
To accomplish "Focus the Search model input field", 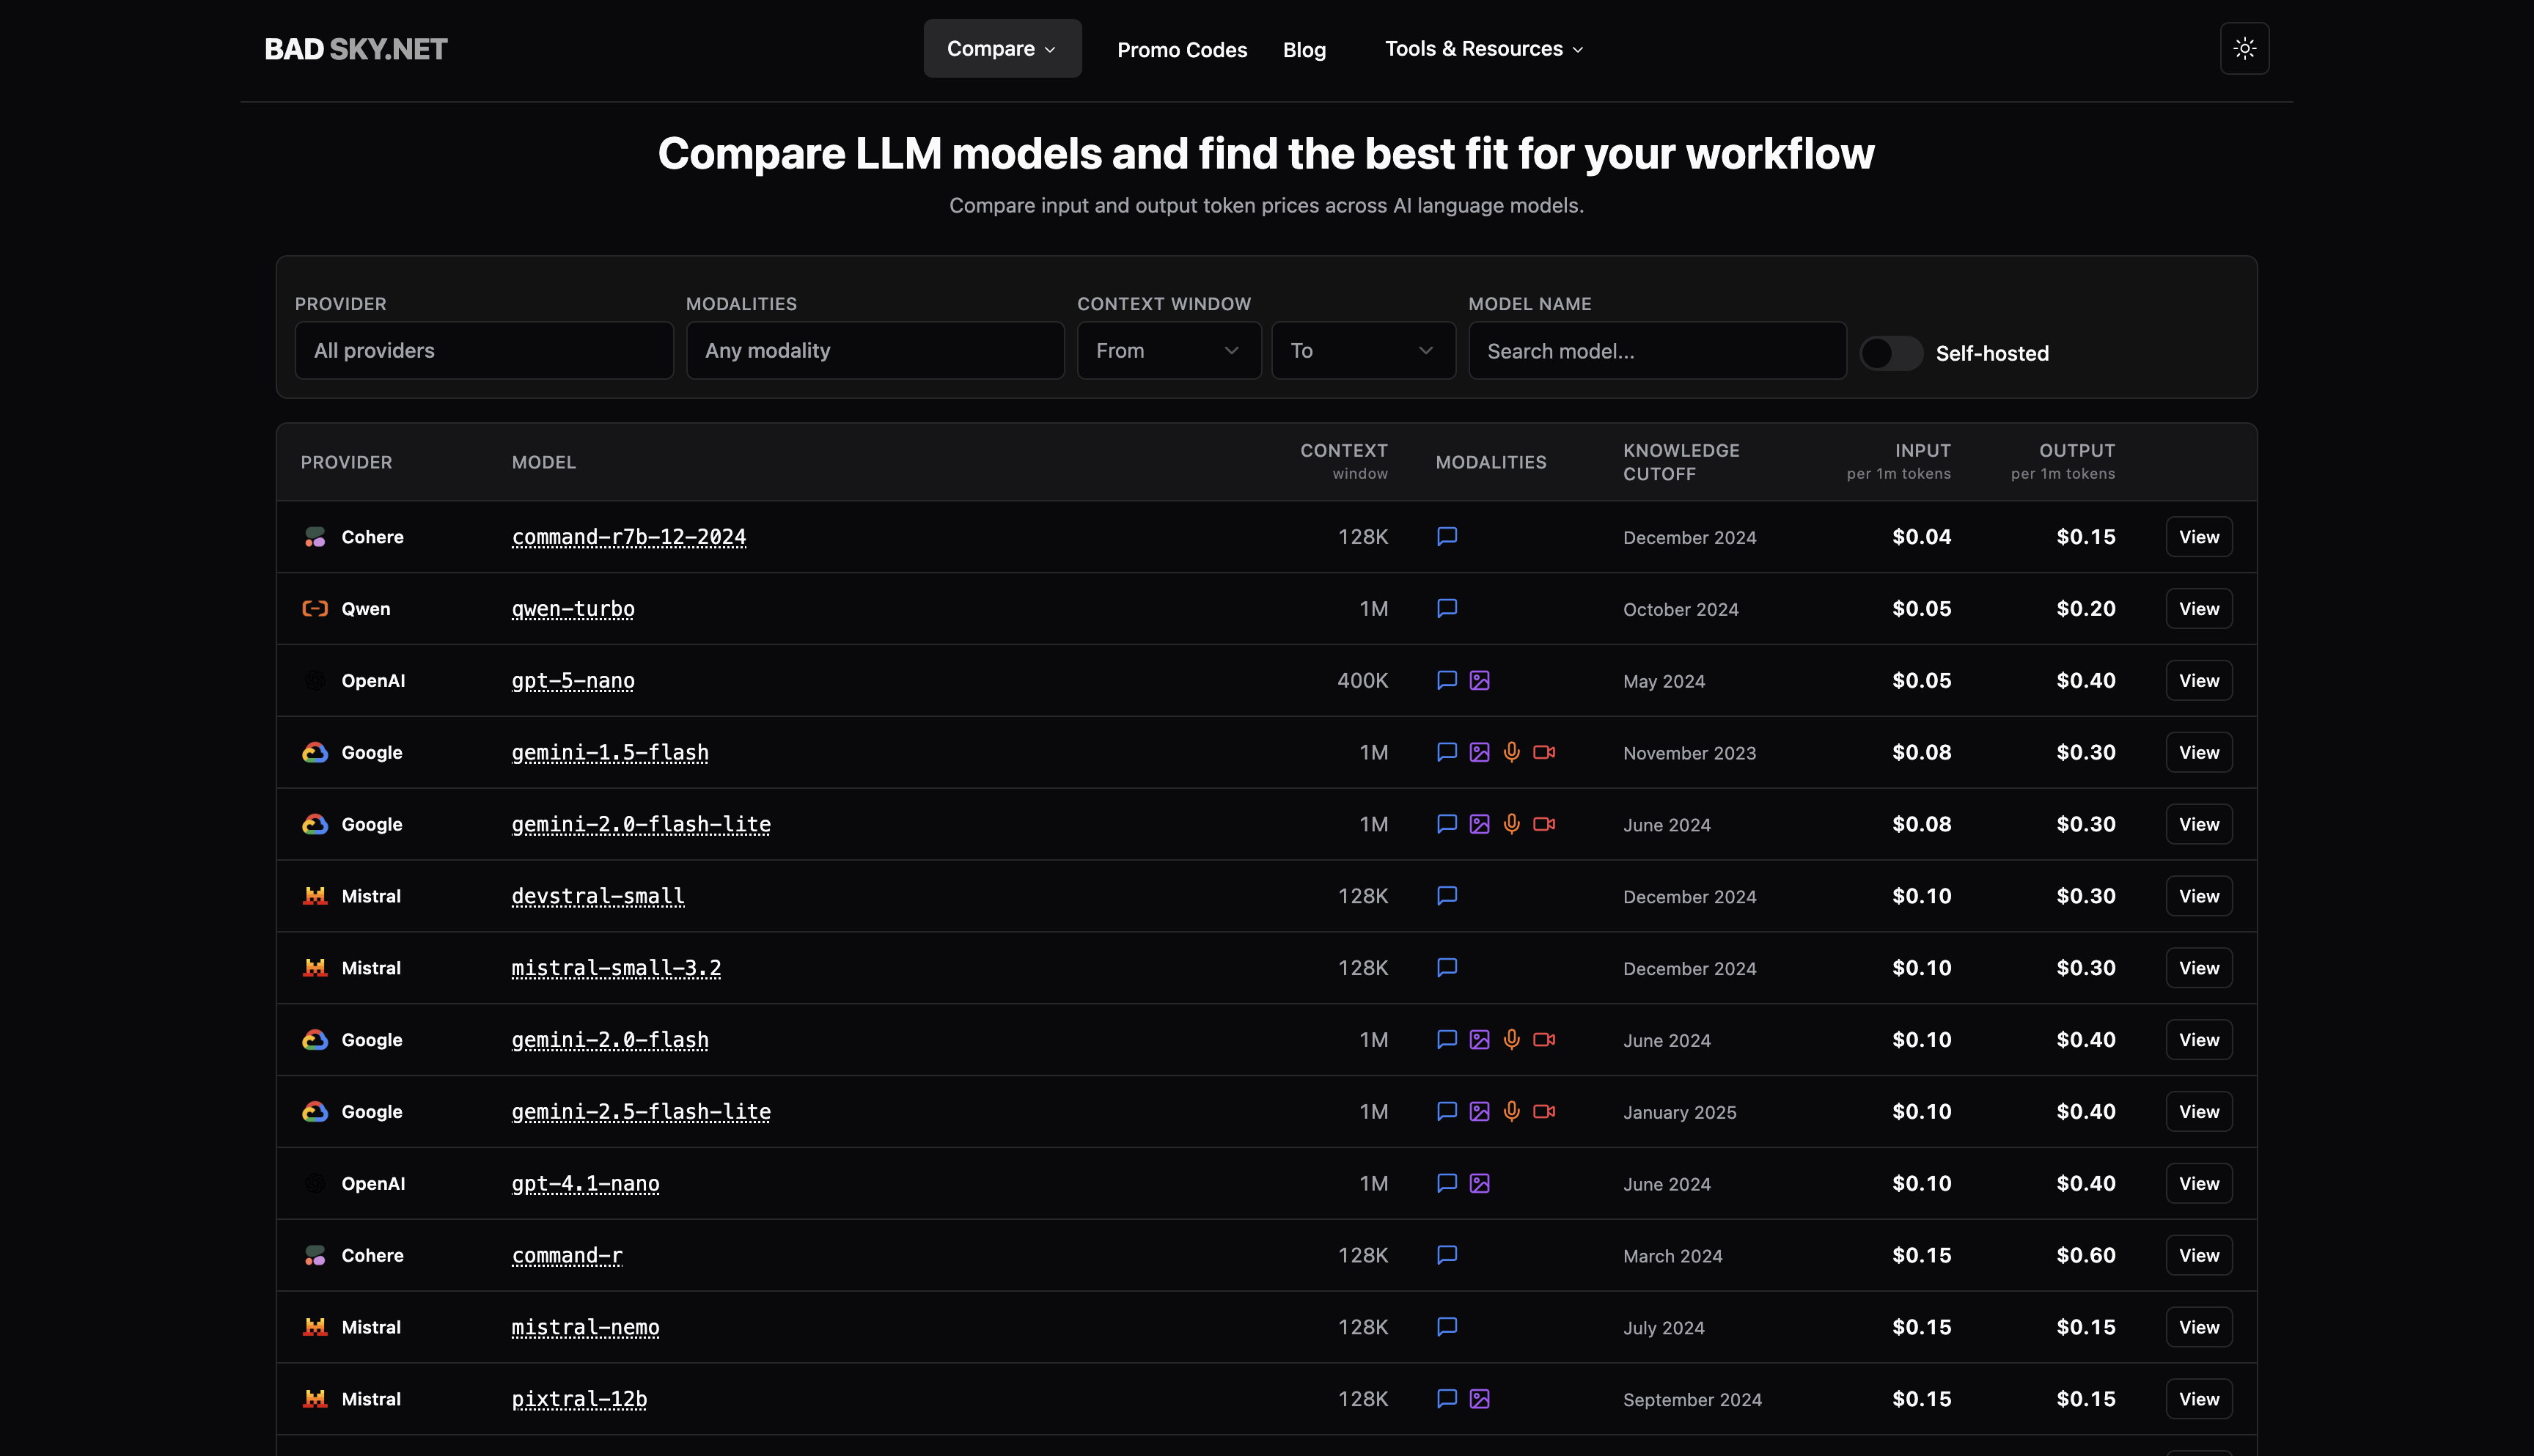I will 1656,351.
